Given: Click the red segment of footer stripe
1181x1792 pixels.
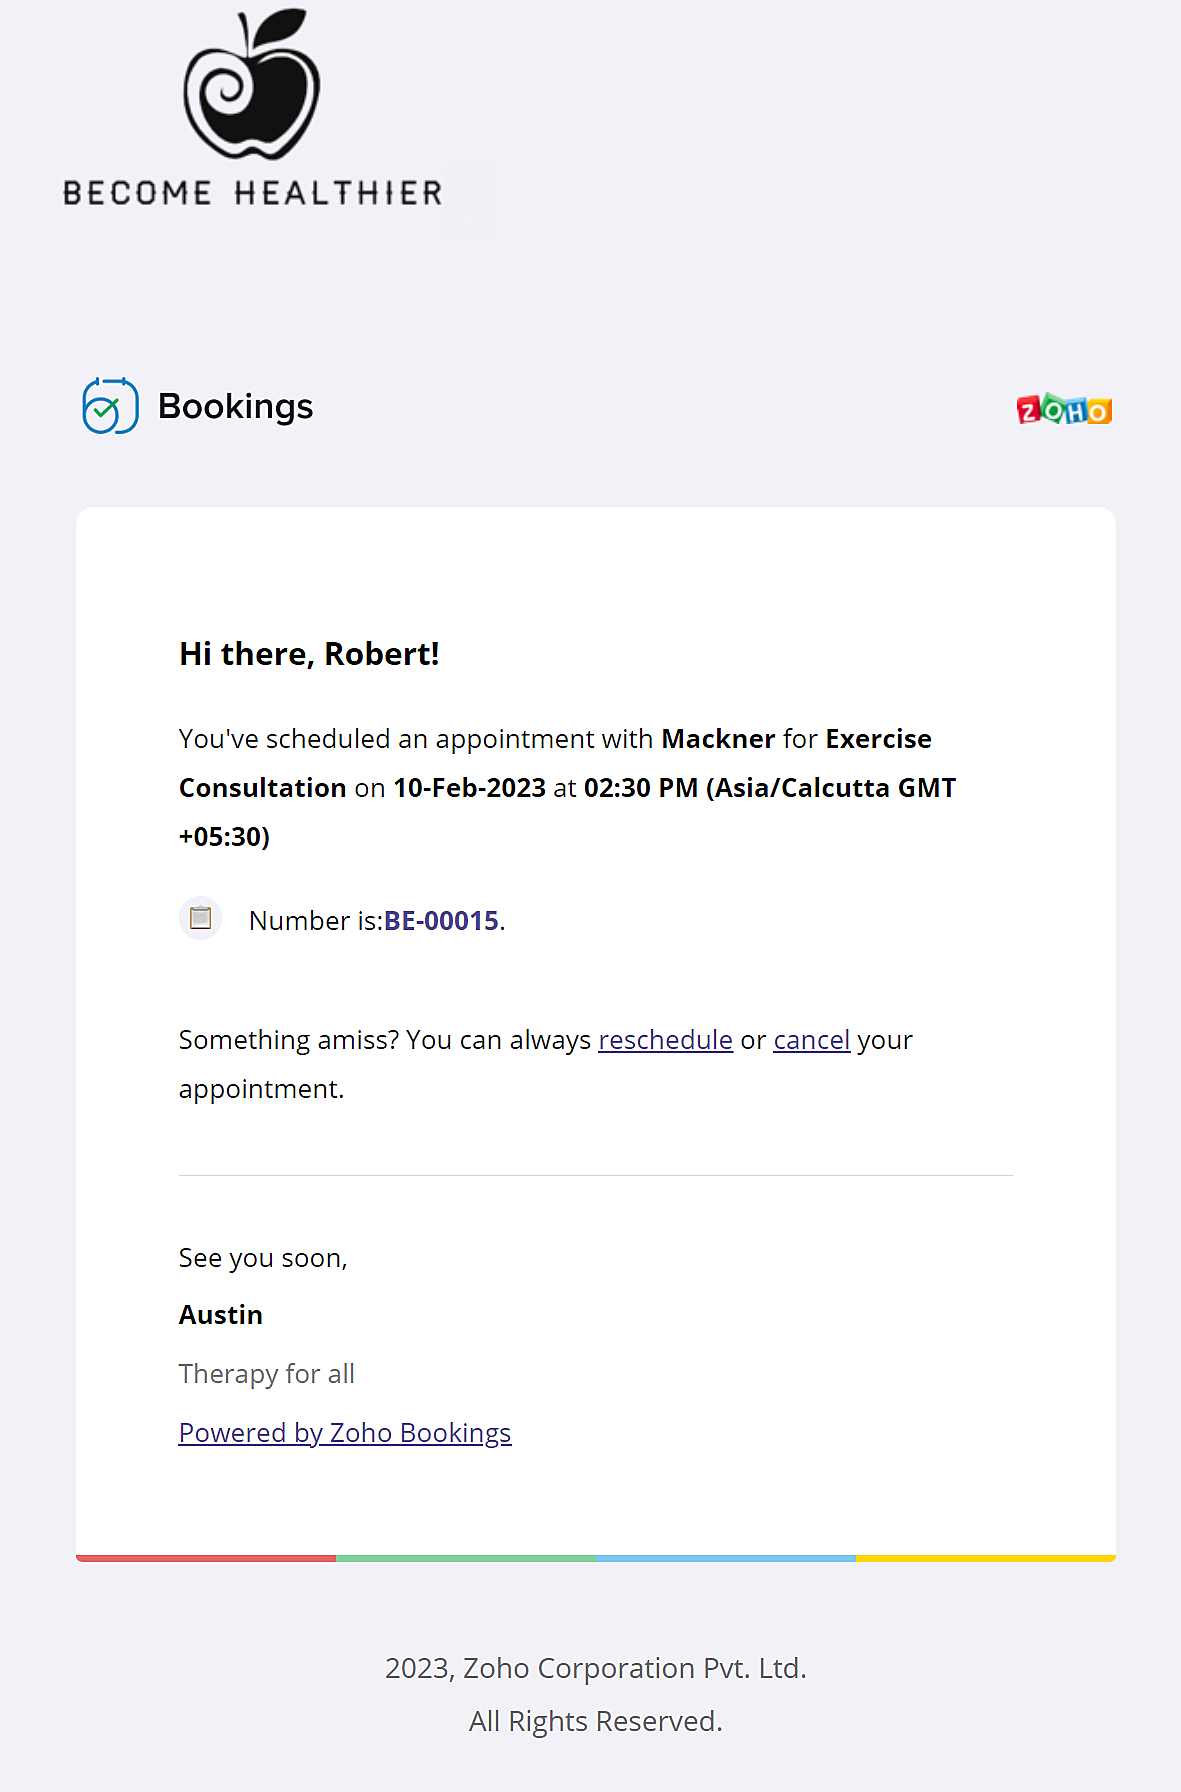Looking at the screenshot, I should click(206, 1558).
